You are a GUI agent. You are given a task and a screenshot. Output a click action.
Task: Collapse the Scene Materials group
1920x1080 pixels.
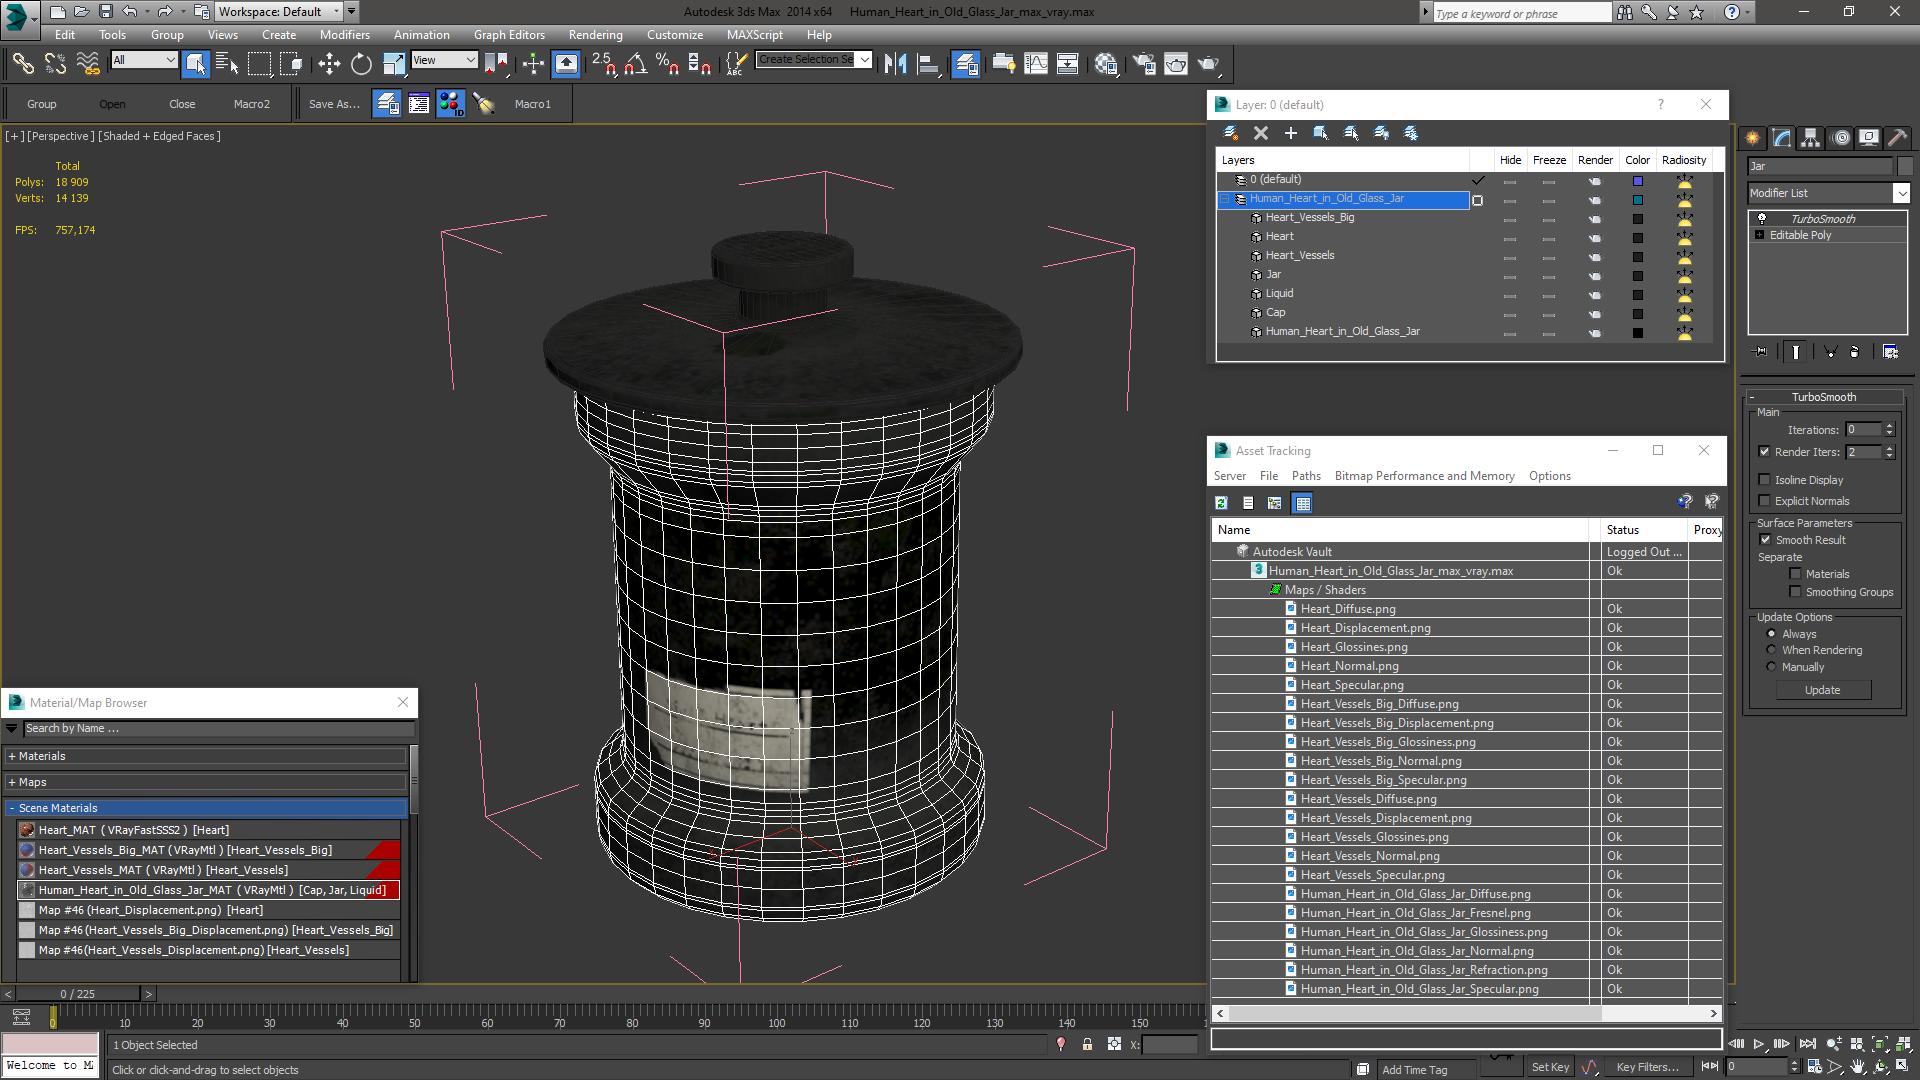[205, 808]
